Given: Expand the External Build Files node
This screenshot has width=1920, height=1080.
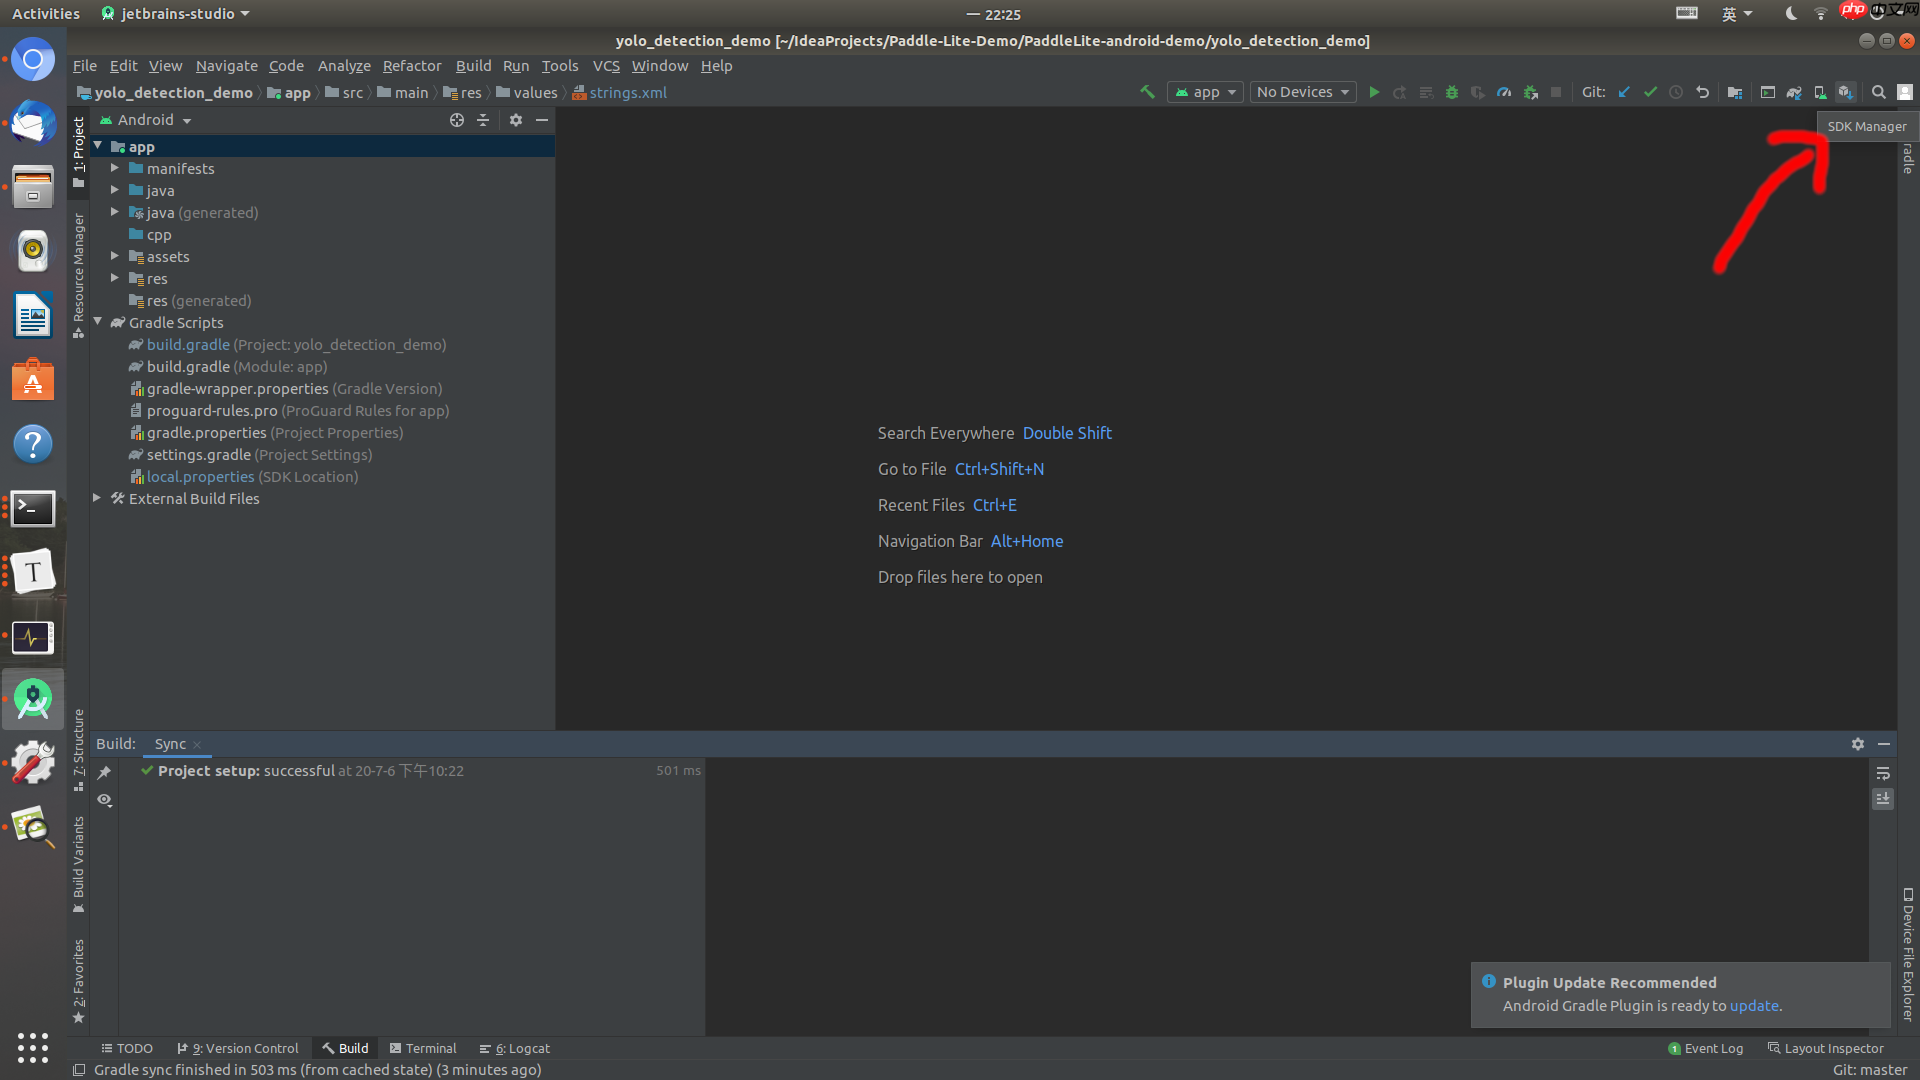Looking at the screenshot, I should point(97,498).
